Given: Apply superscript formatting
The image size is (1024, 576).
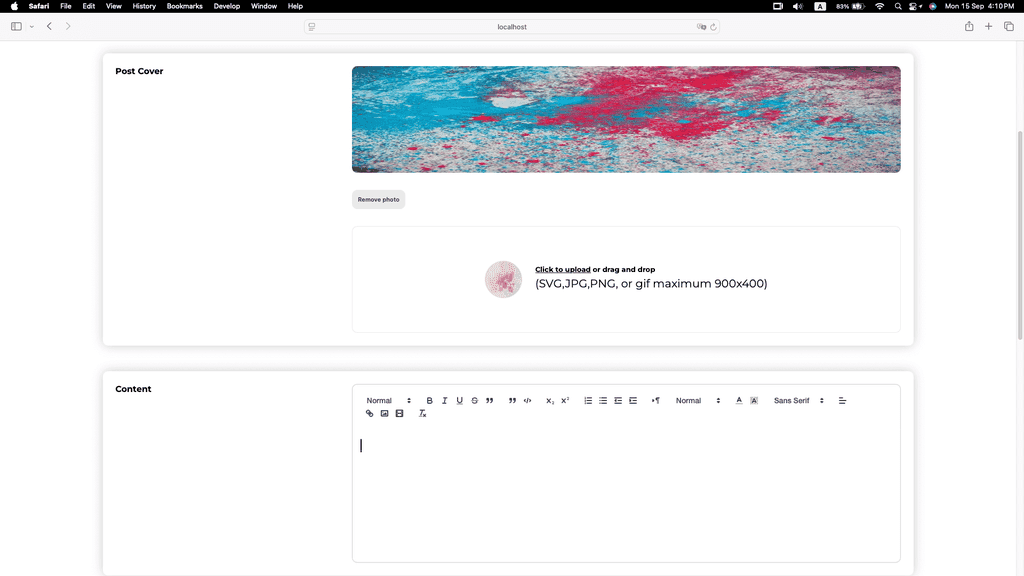Looking at the screenshot, I should click(x=565, y=400).
